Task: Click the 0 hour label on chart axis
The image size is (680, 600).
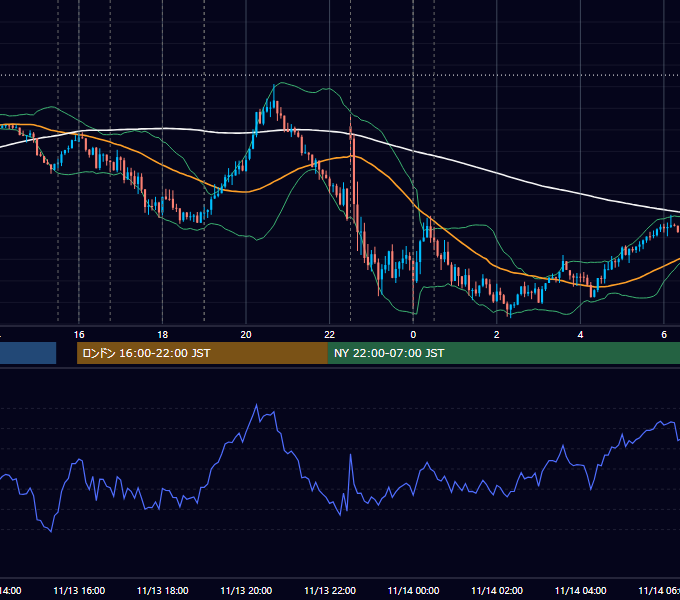Action: pyautogui.click(x=413, y=335)
